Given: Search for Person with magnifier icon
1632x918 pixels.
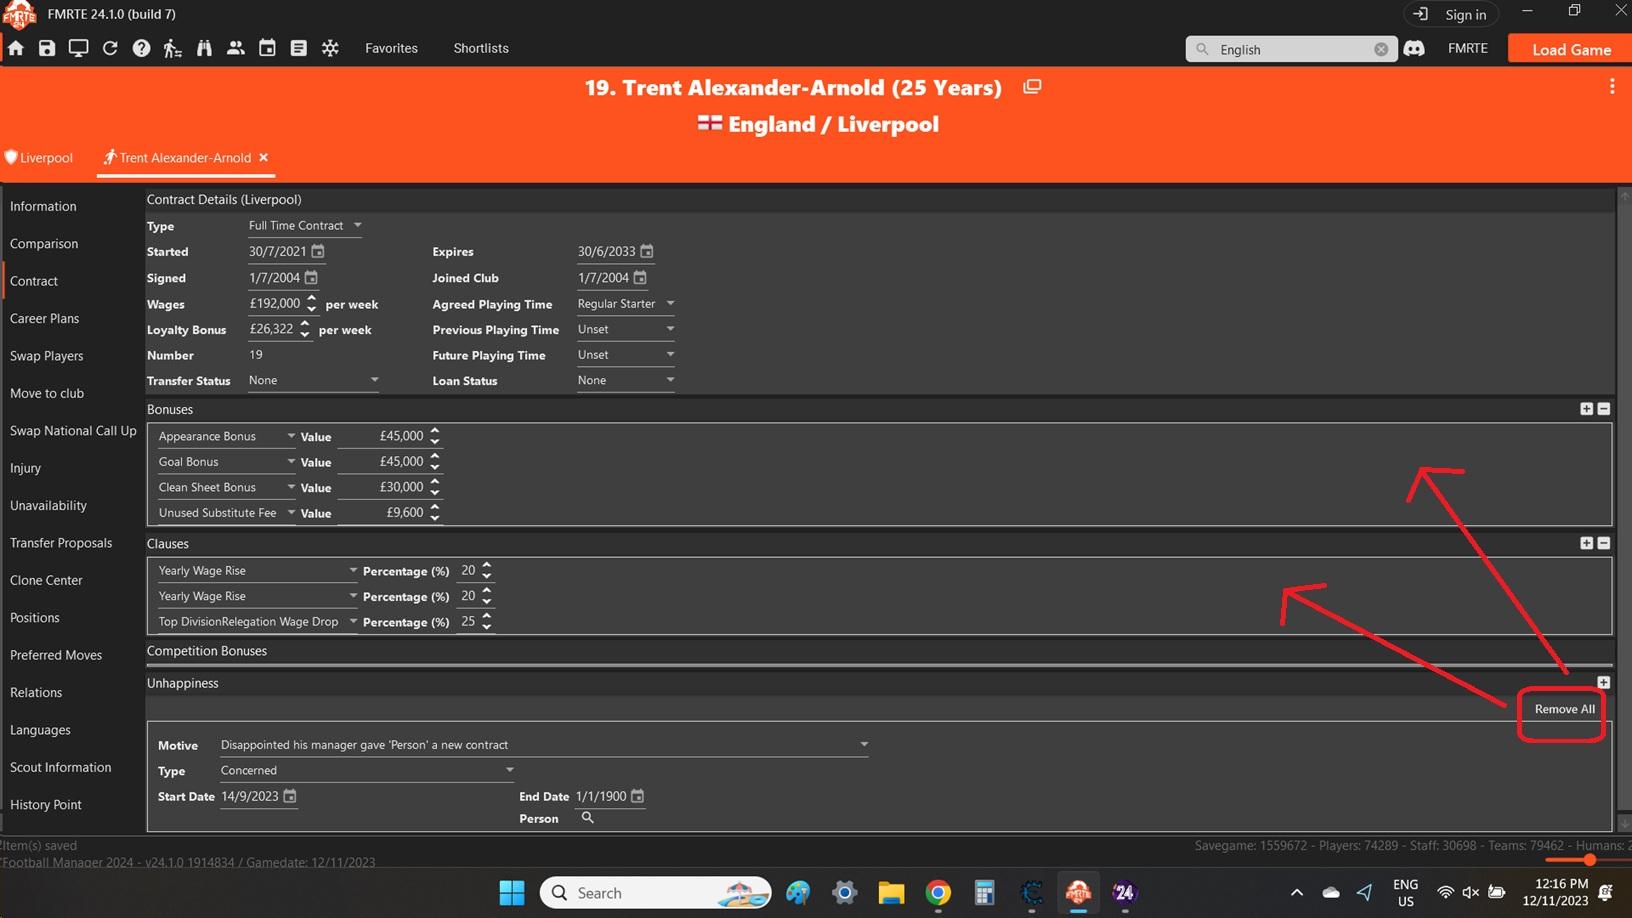Looking at the screenshot, I should coord(588,818).
